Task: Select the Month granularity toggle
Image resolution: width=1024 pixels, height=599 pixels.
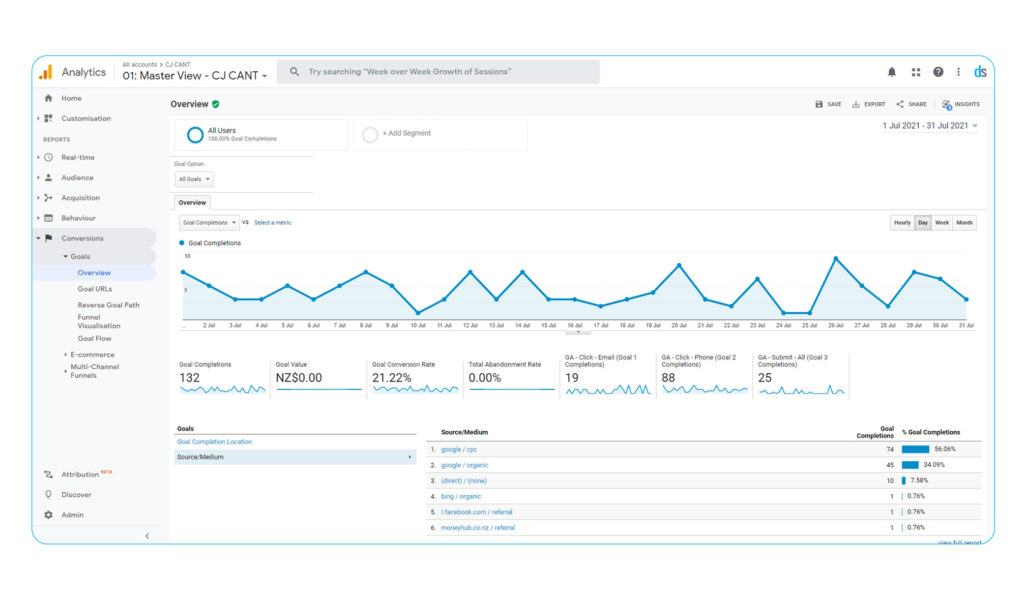Action: (x=964, y=223)
